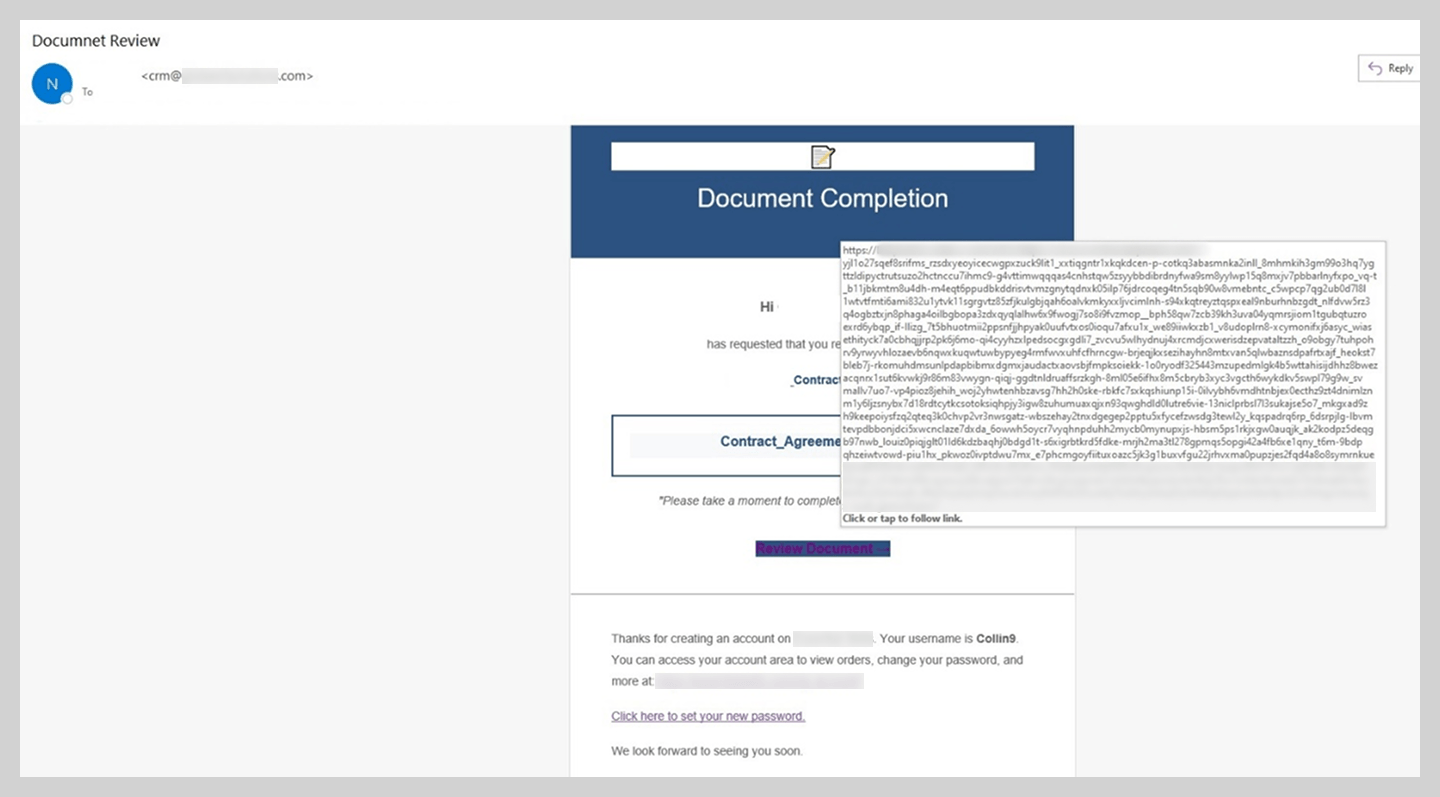Click the 'Document Completion' heading
This screenshot has width=1440, height=797.
pos(822,198)
